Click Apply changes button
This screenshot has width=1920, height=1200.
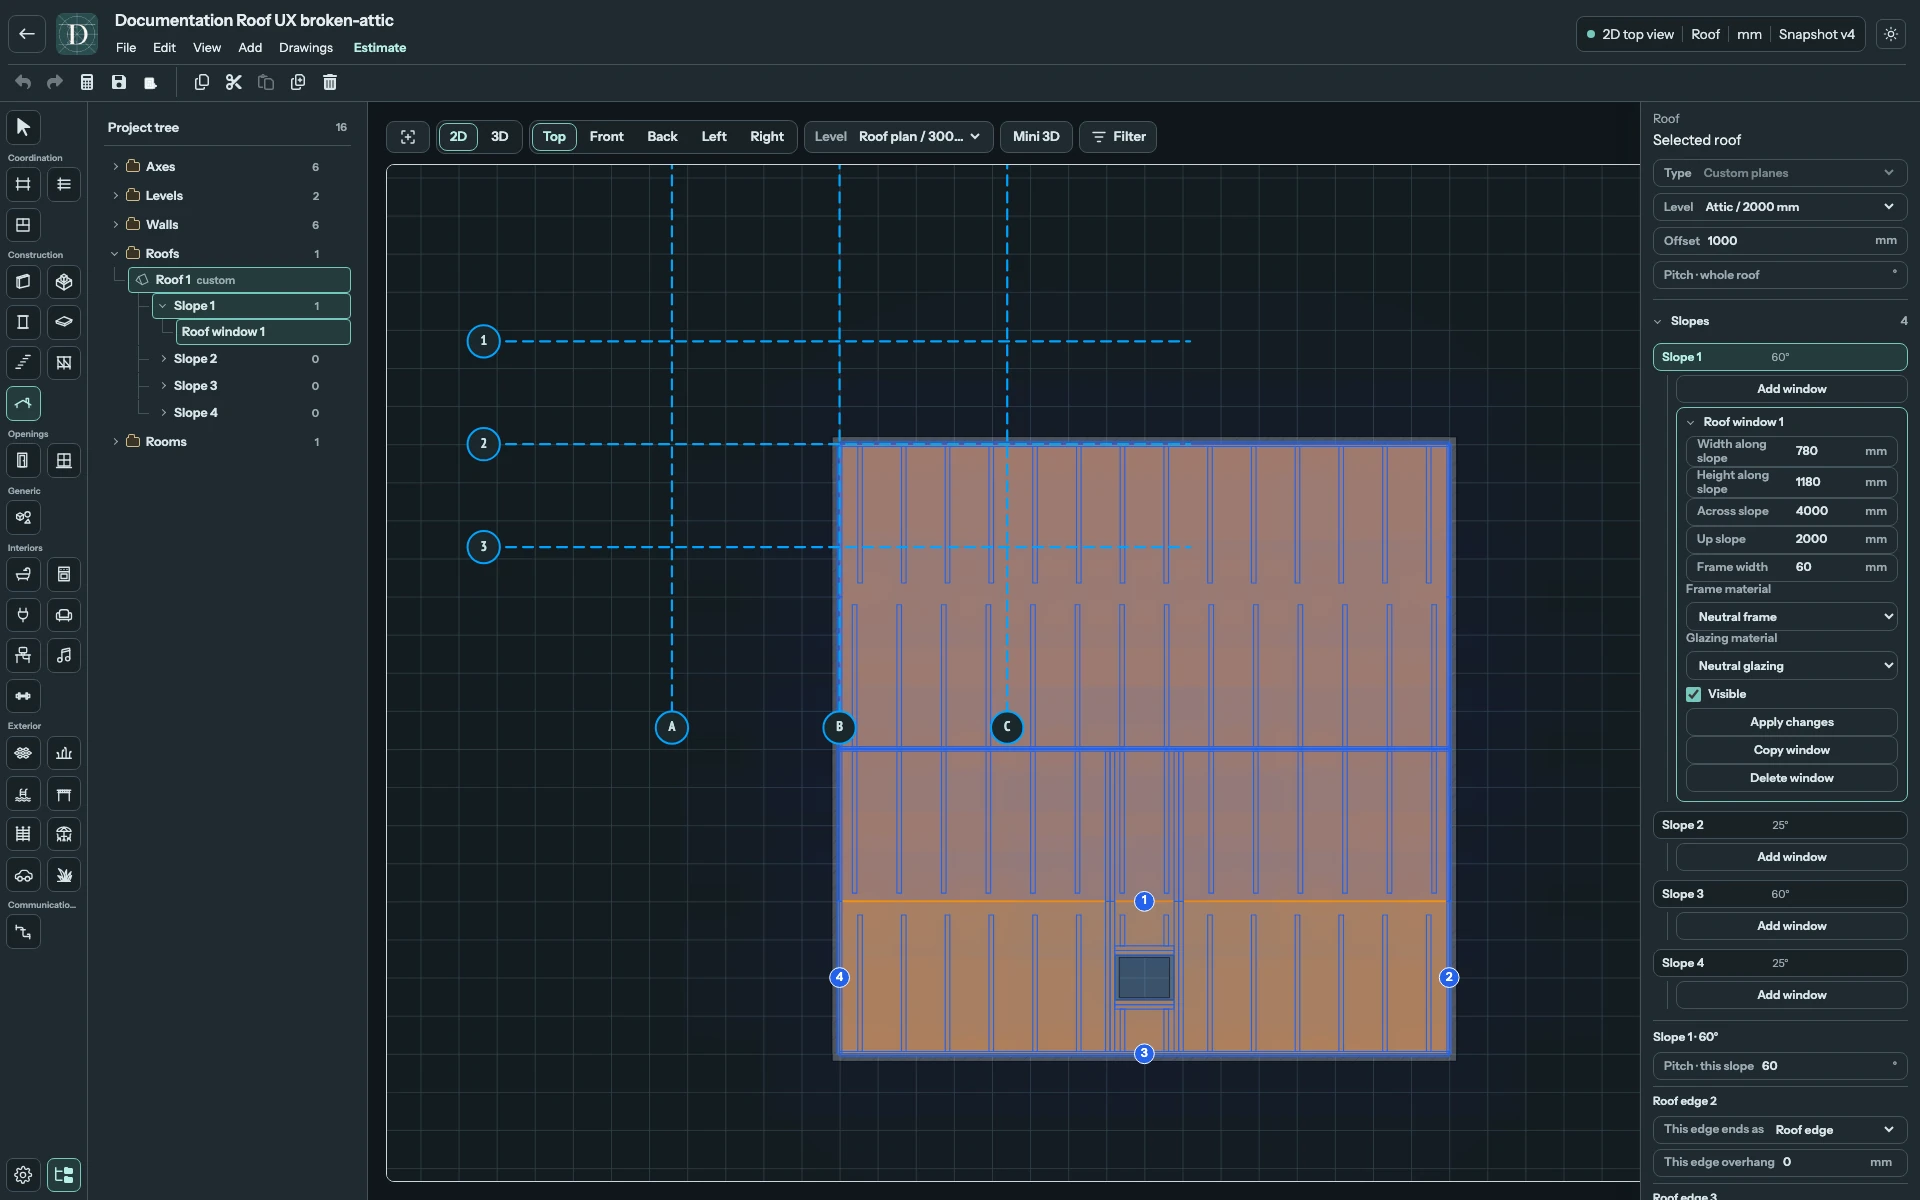tap(1791, 722)
